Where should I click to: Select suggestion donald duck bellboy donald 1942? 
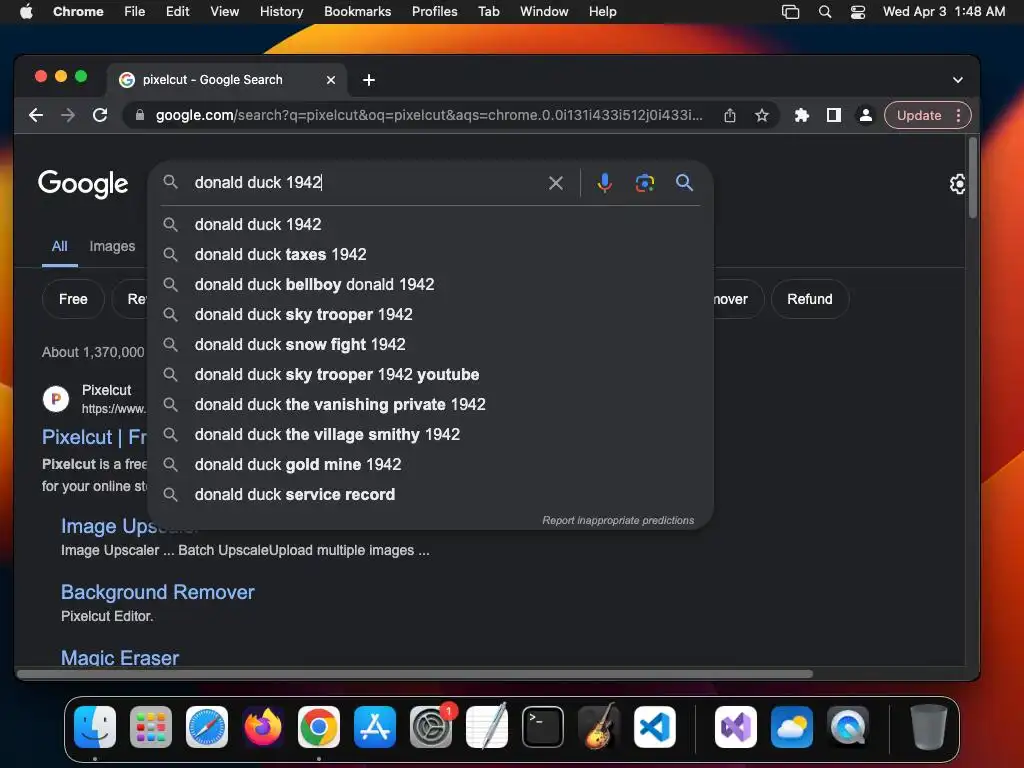click(x=430, y=284)
